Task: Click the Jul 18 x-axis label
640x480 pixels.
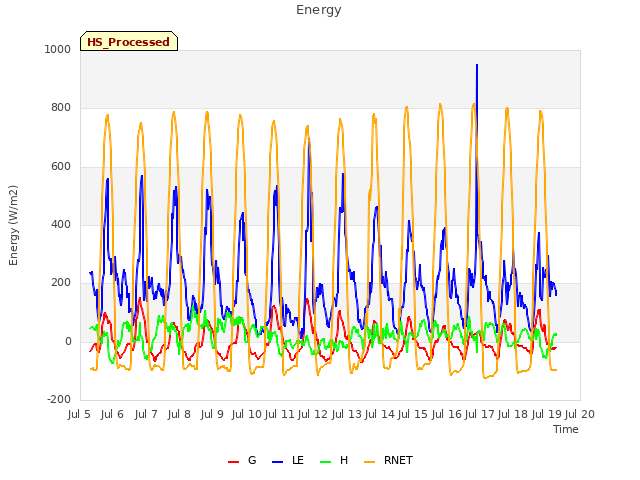Action: coord(513,415)
